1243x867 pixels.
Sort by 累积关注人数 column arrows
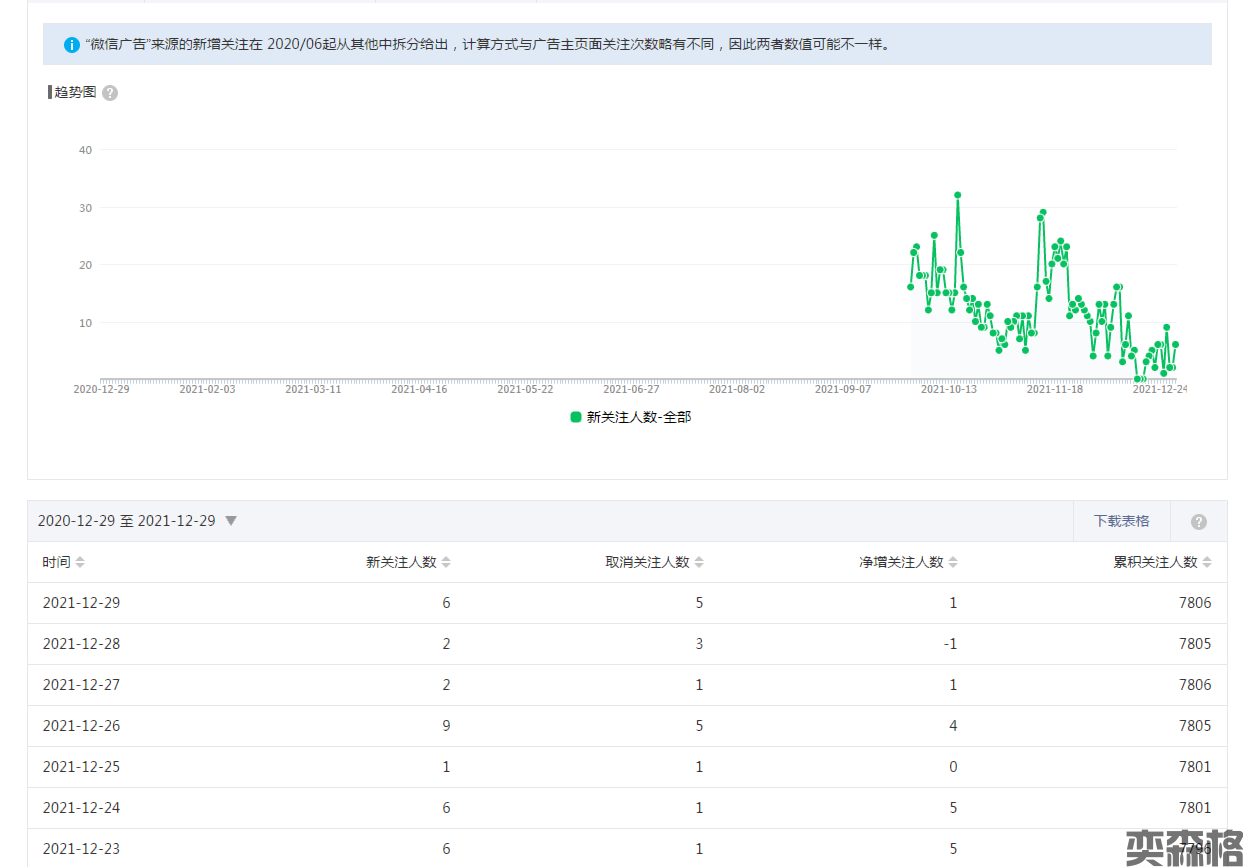(1207, 563)
